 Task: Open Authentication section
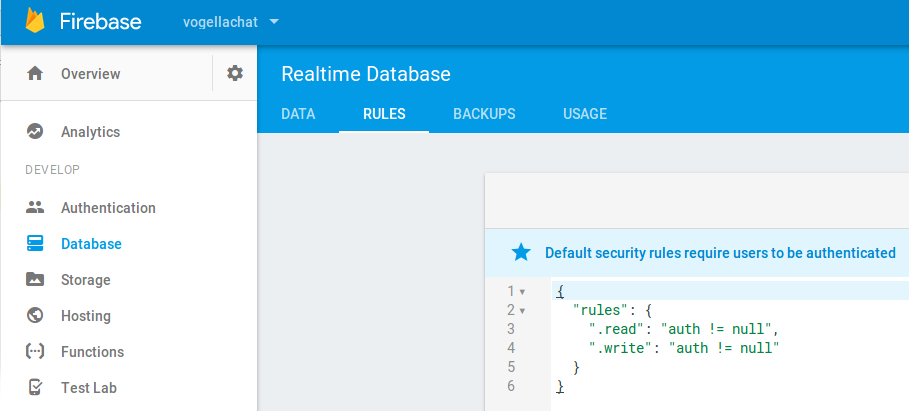[108, 208]
